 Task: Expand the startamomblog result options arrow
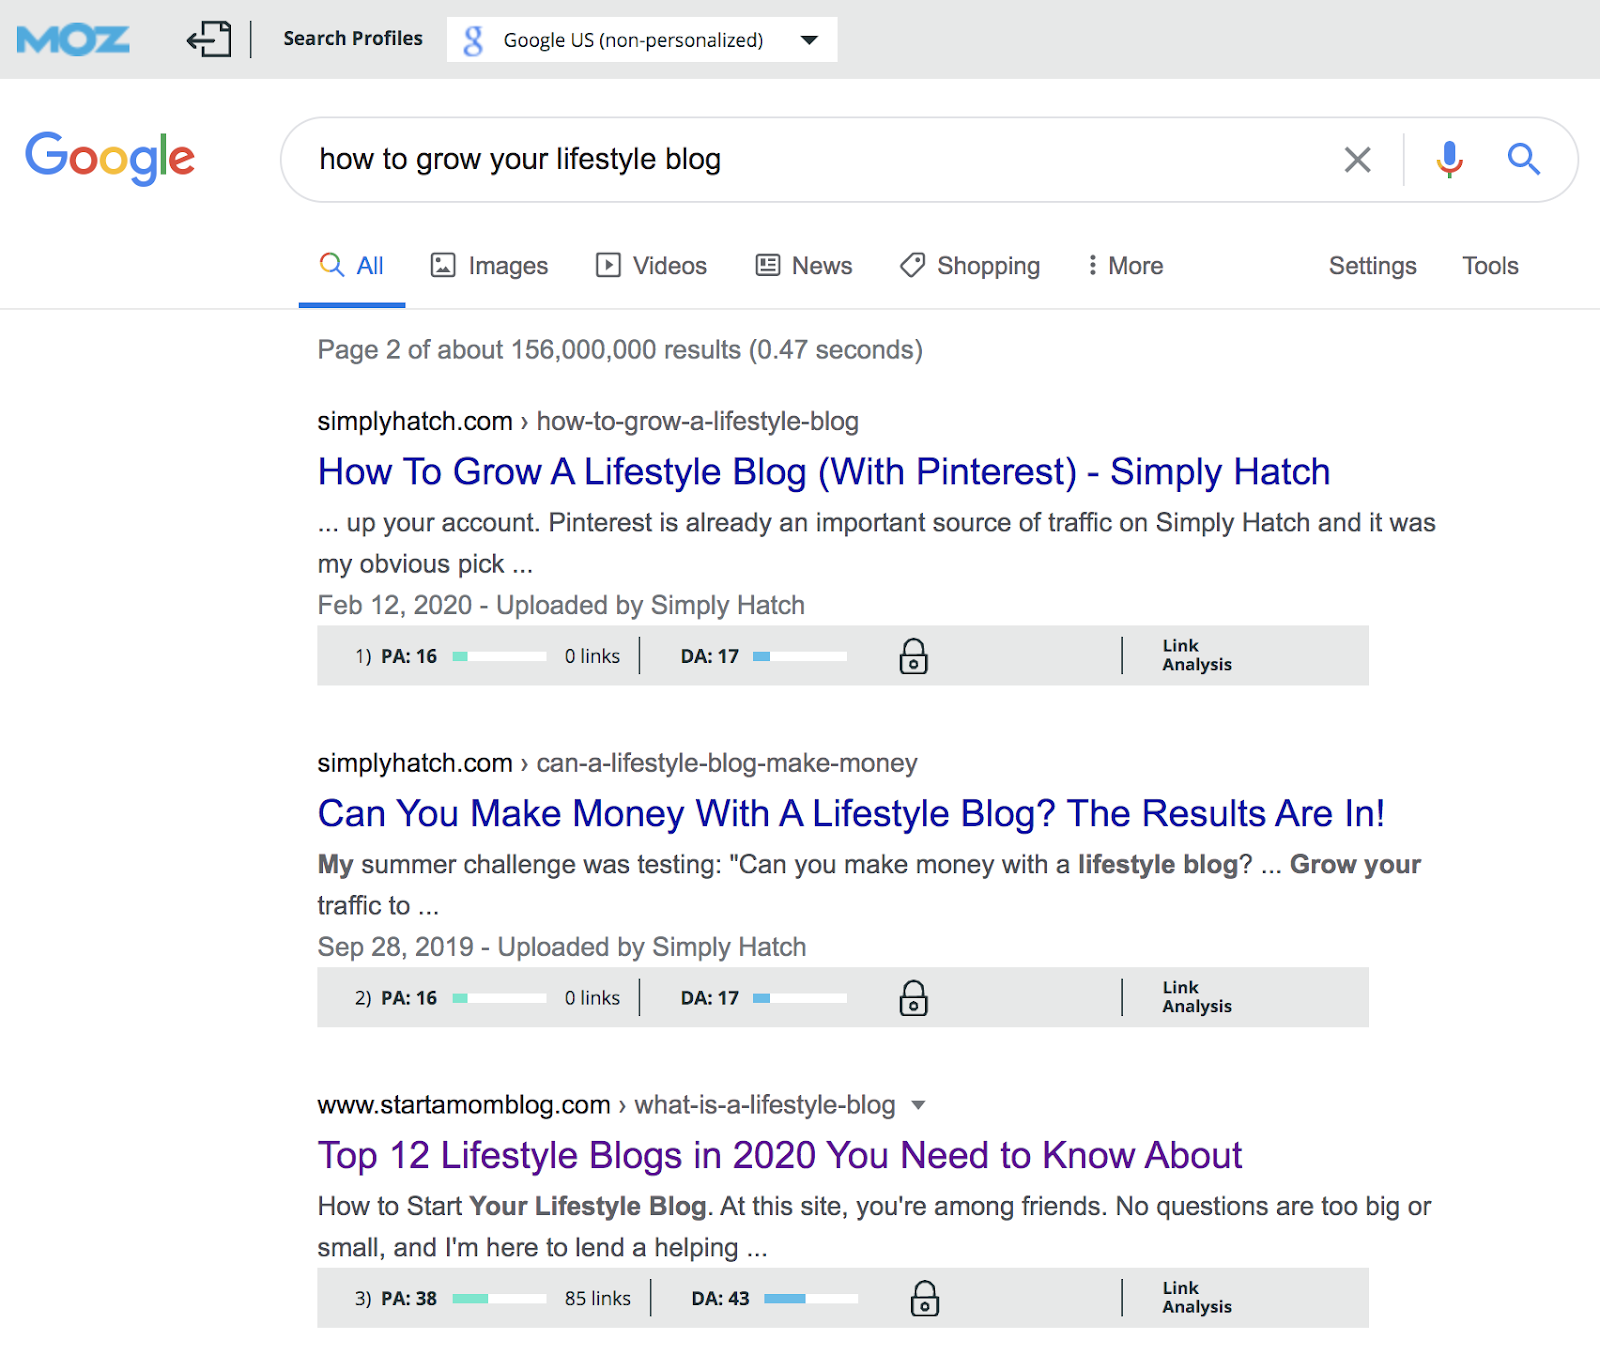[918, 1106]
